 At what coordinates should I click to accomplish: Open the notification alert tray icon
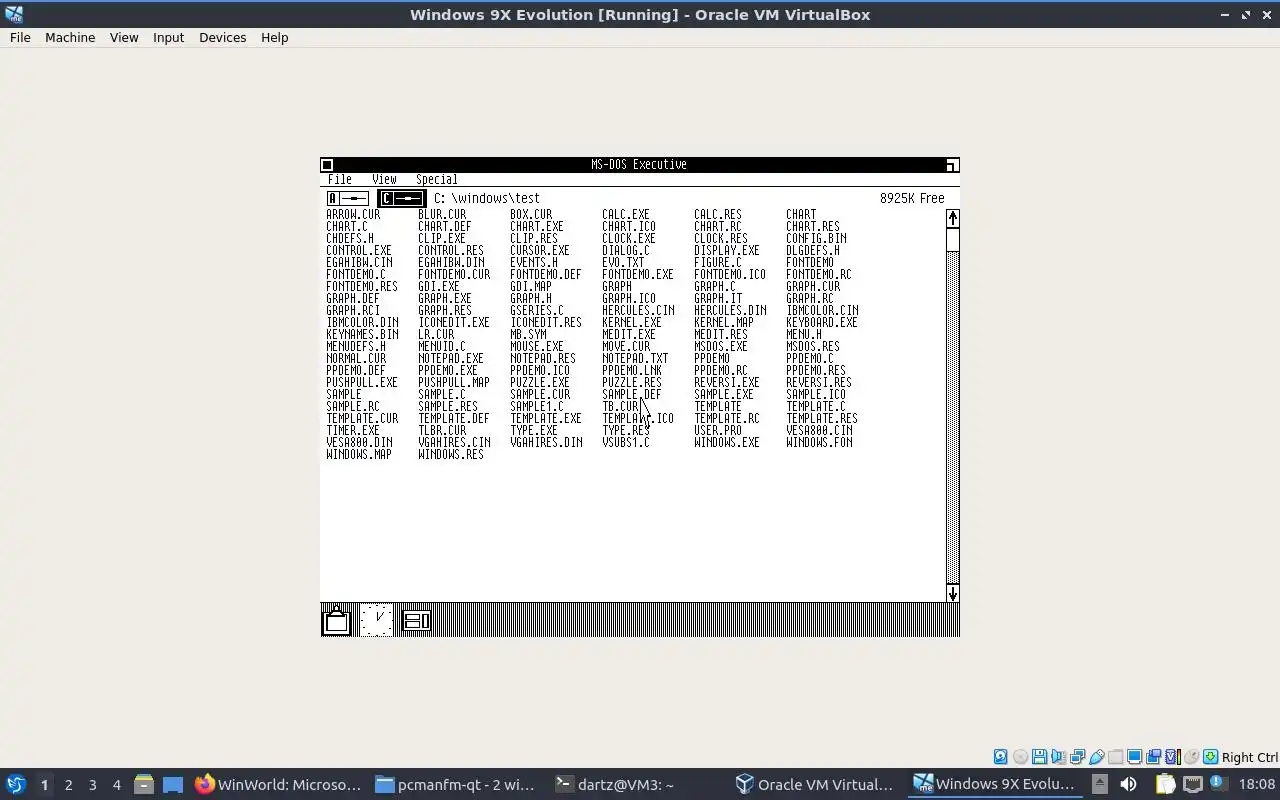coord(1218,783)
